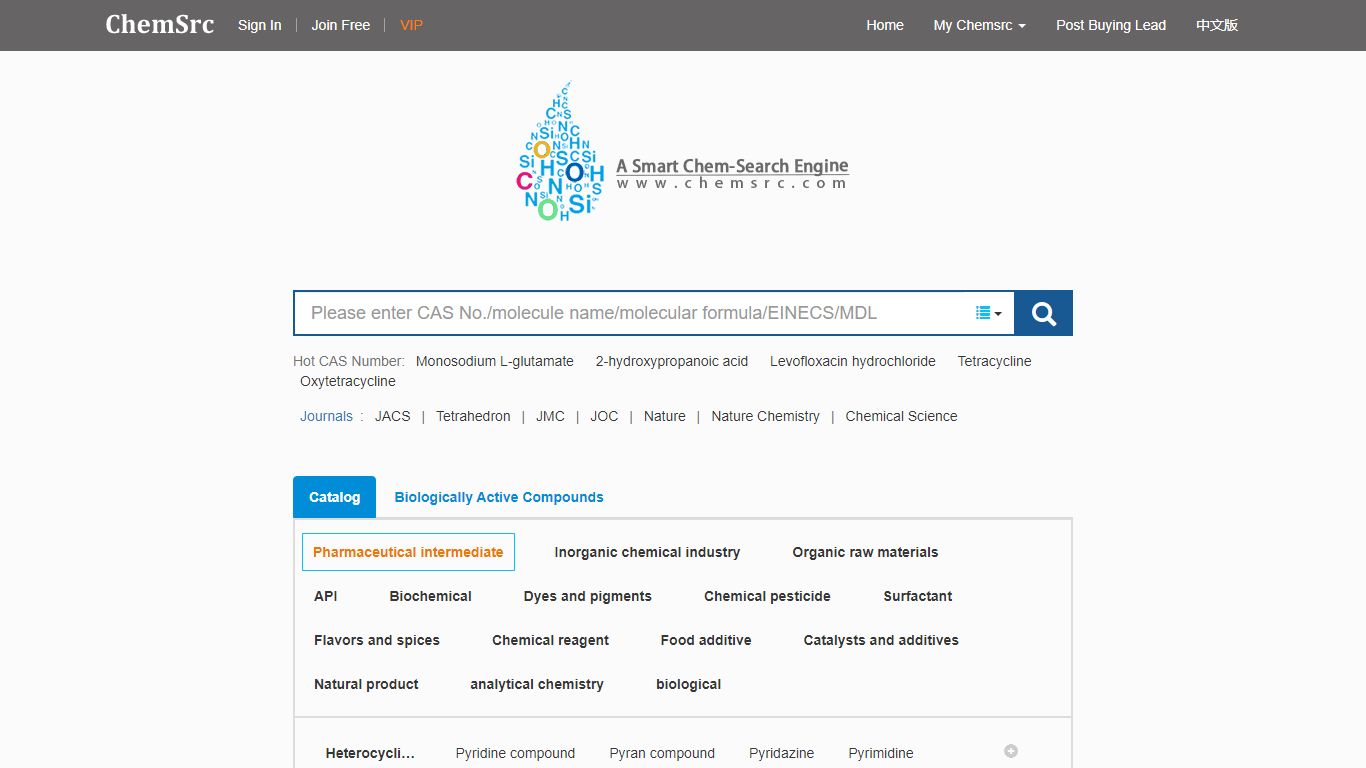Screen dimensions: 1366x768
Task: Switch to Biologically Active Compounds tab
Action: [x=499, y=497]
